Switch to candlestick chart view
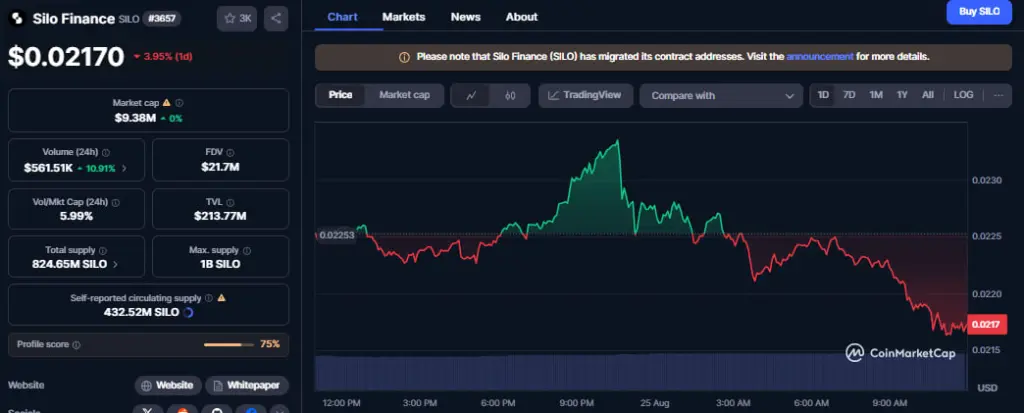The height and width of the screenshot is (413, 1024). click(510, 95)
